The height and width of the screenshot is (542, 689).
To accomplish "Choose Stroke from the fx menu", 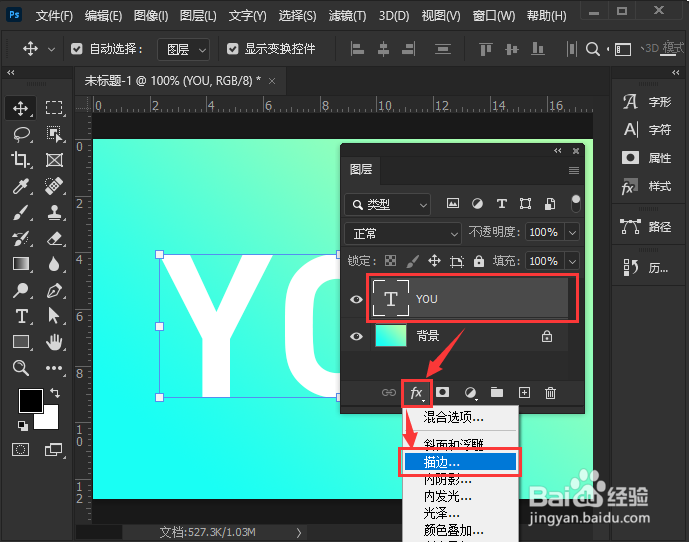I will tap(460, 462).
